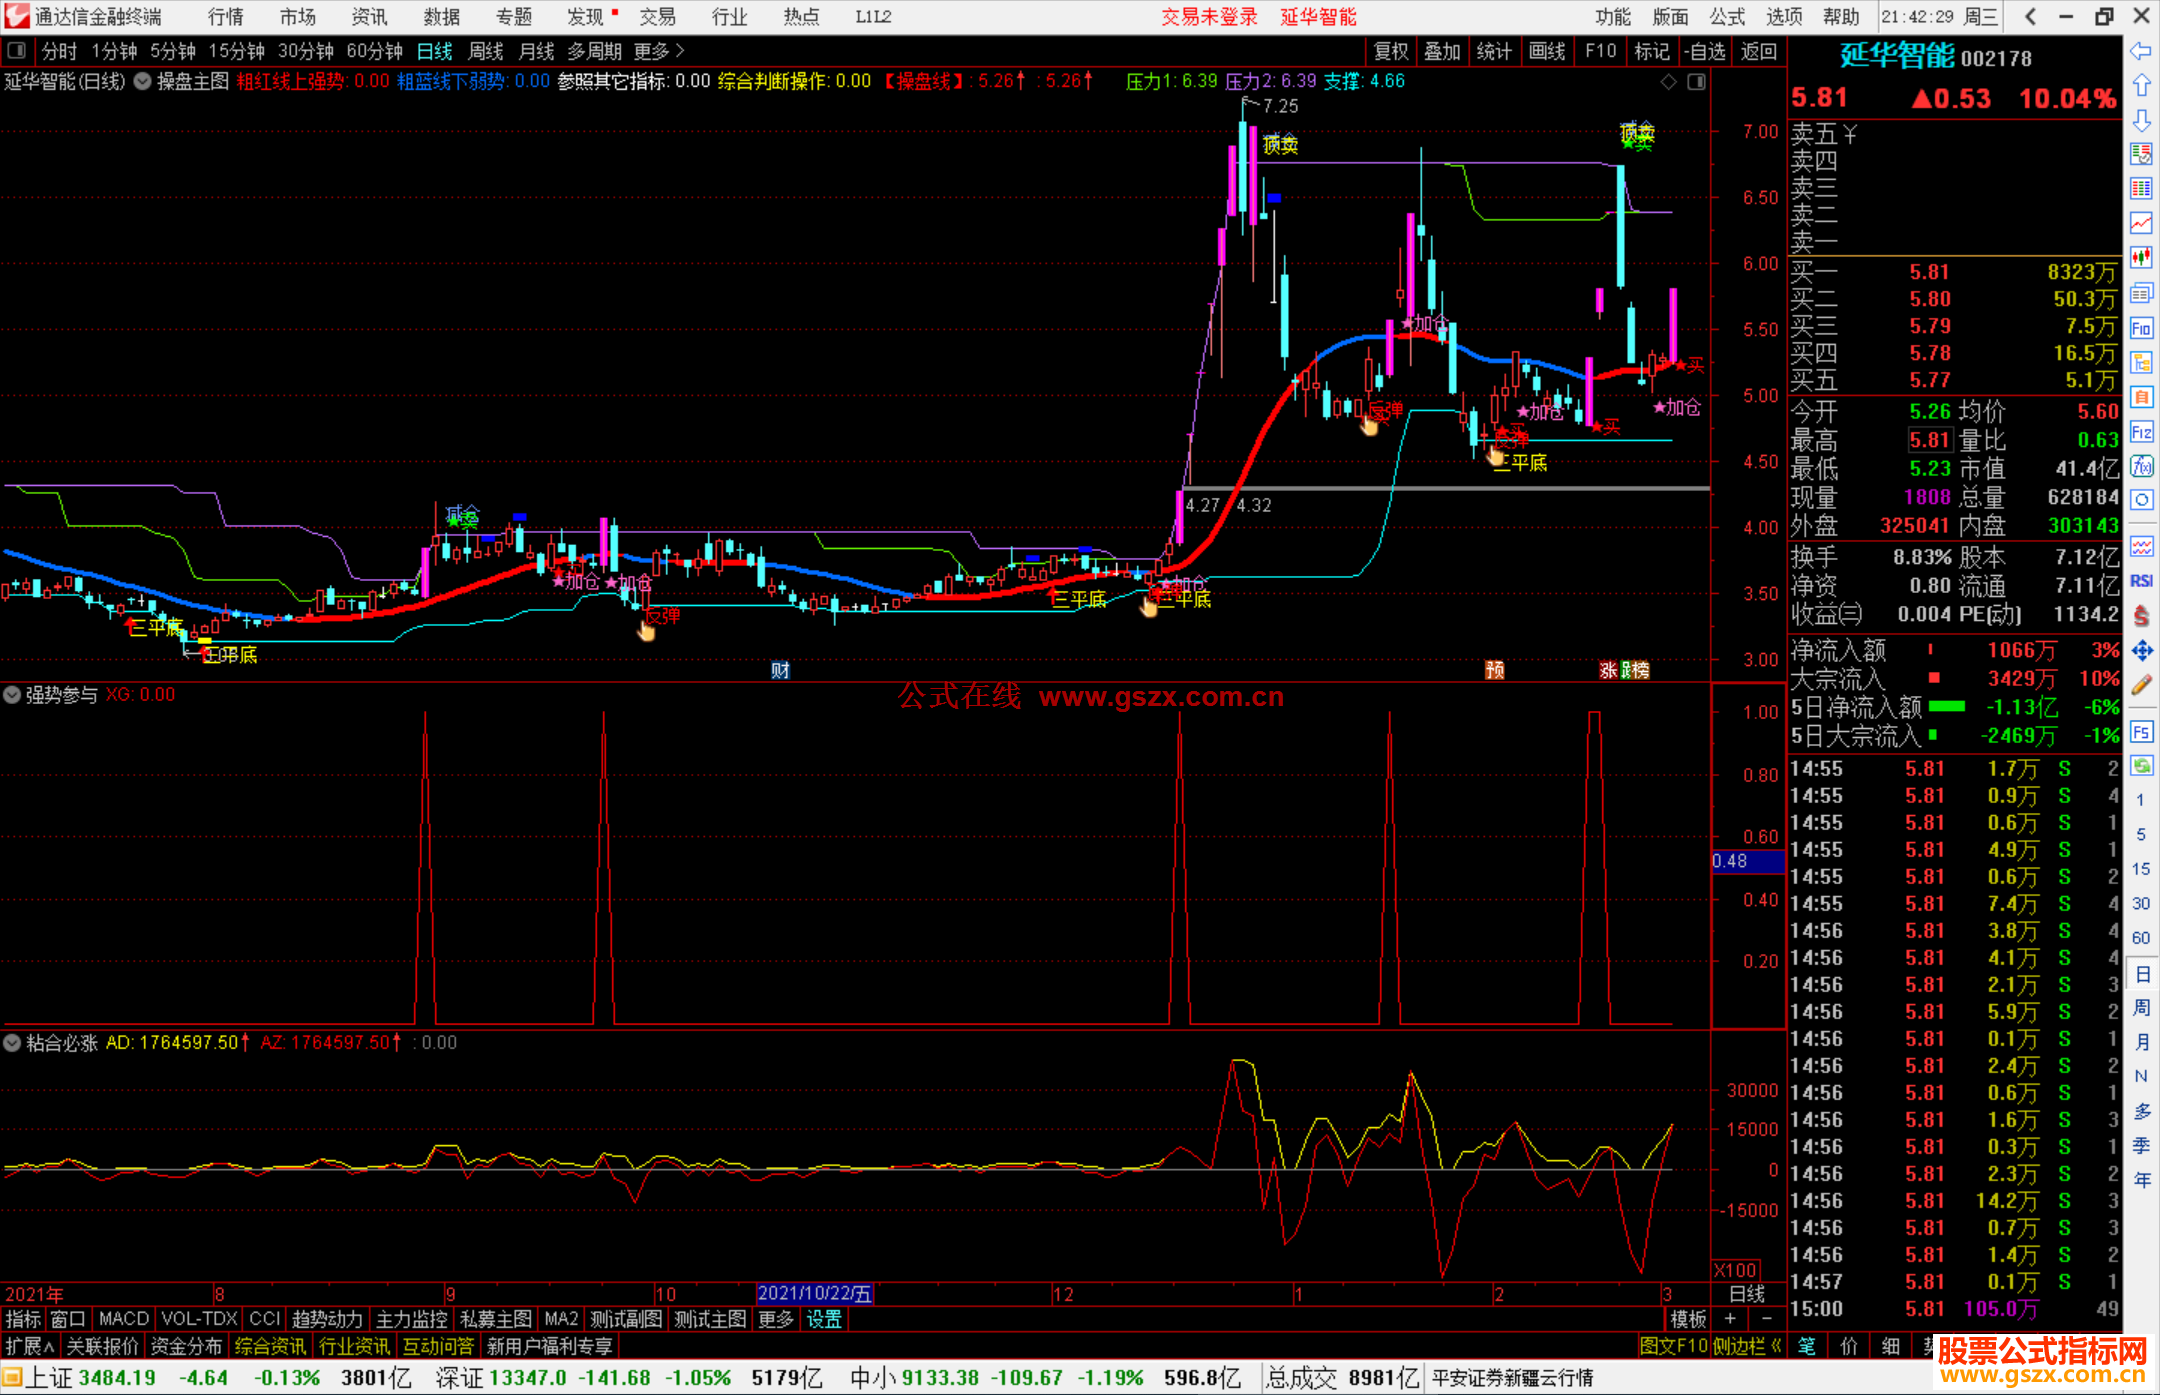Click the 返回 return button
The width and height of the screenshot is (2160, 1395).
tap(1758, 51)
